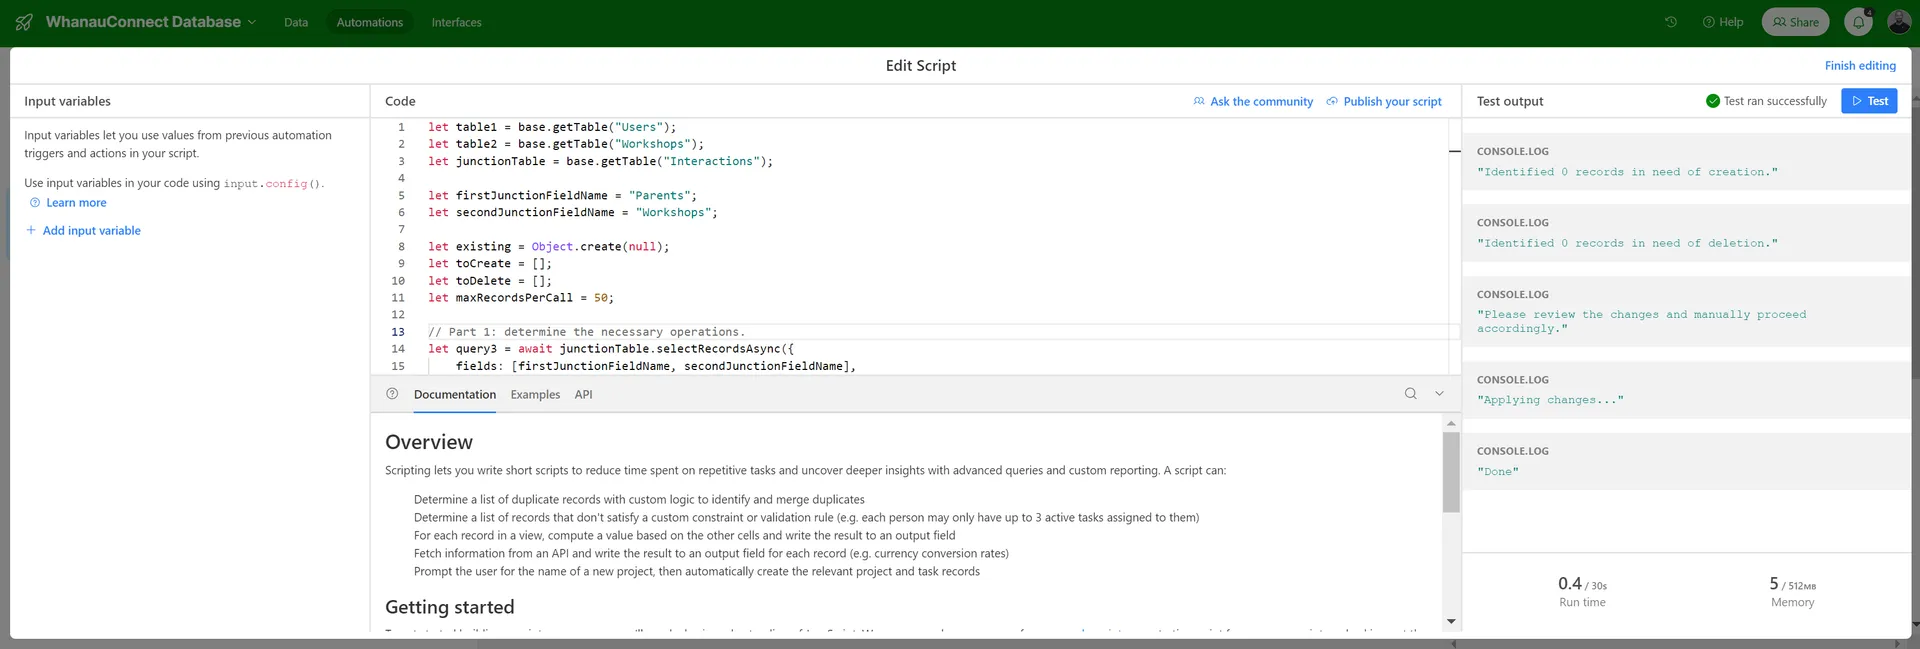This screenshot has width=1920, height=649.
Task: Open the base history clock icon
Action: [1670, 22]
